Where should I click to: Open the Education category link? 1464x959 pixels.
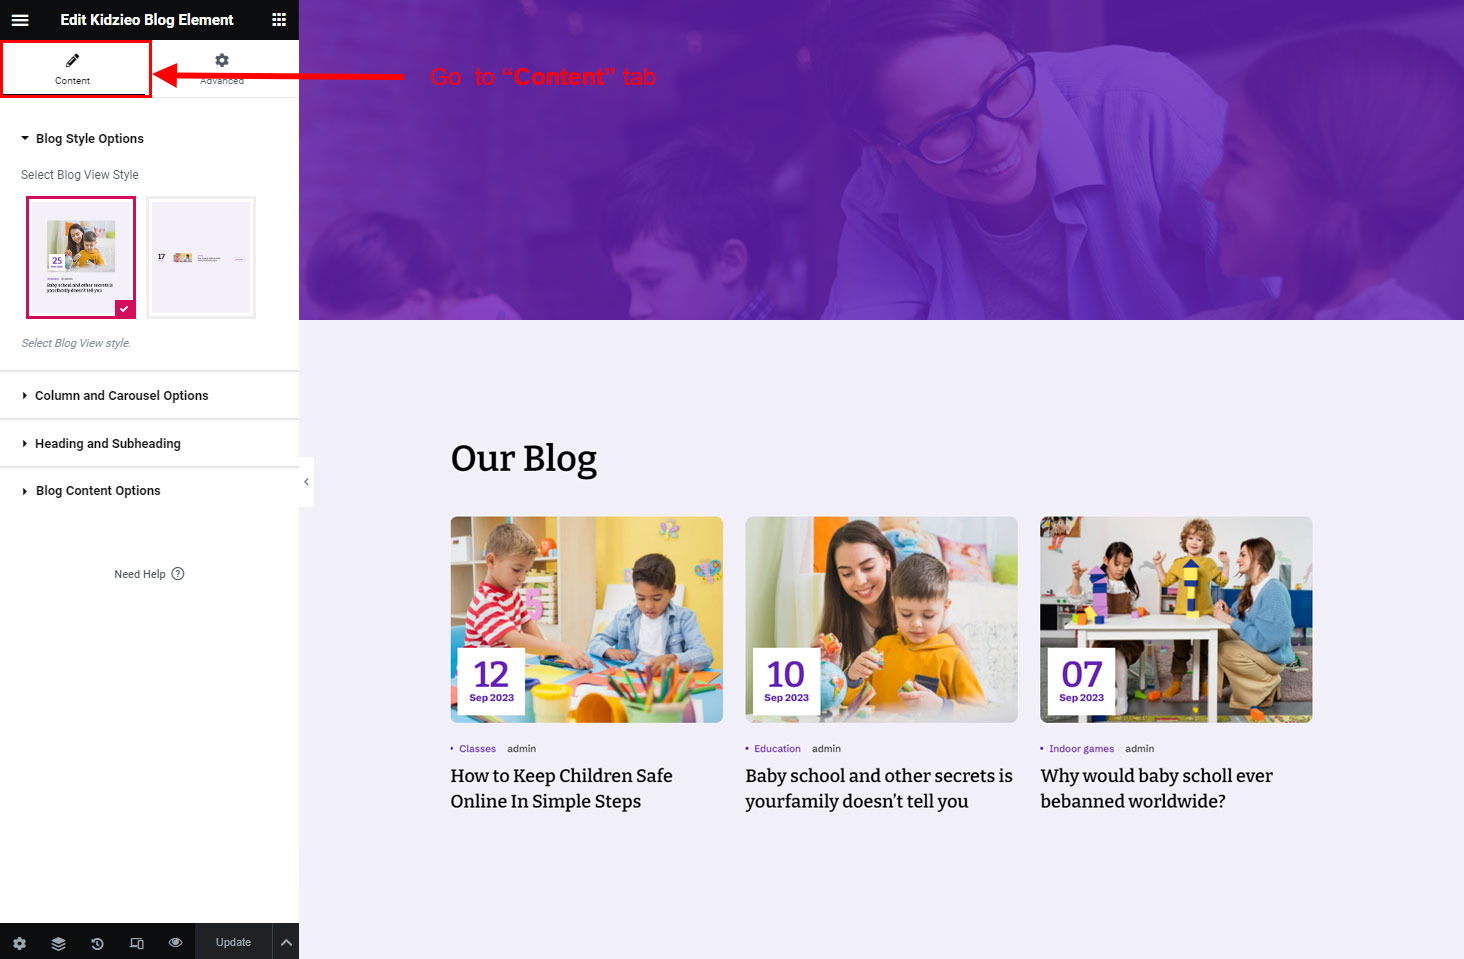(x=777, y=749)
